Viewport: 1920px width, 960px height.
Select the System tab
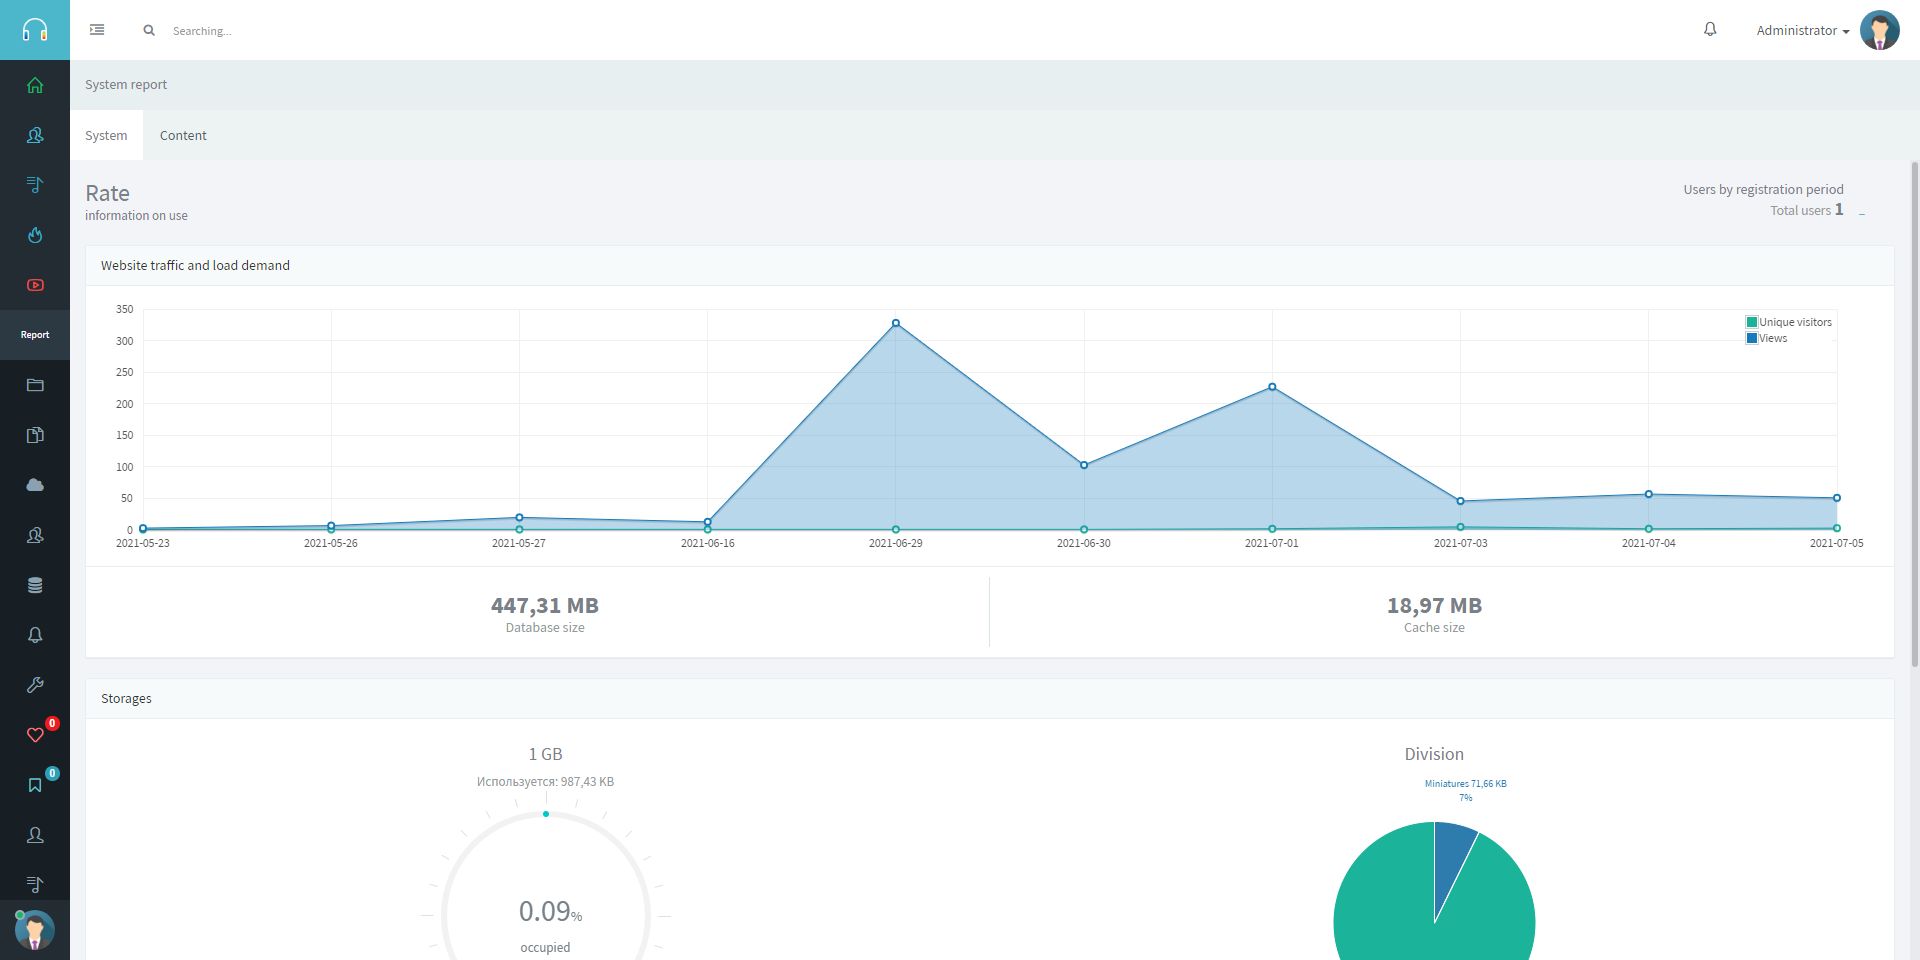[106, 135]
